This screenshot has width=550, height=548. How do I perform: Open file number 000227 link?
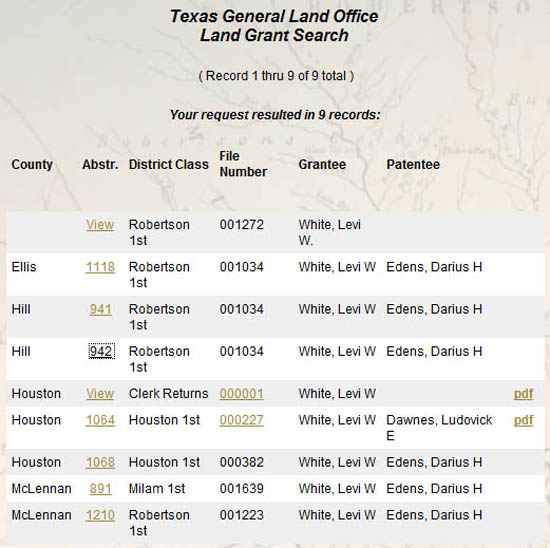[x=241, y=420]
